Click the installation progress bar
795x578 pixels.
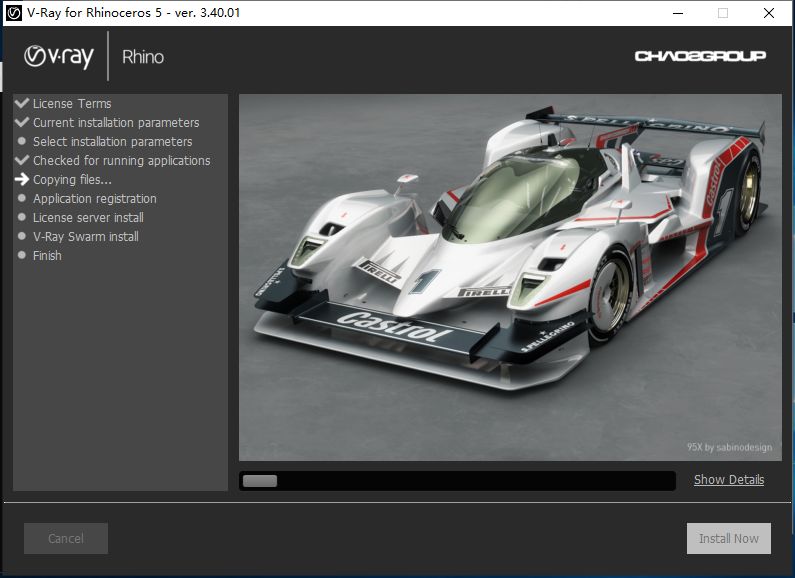pos(457,481)
